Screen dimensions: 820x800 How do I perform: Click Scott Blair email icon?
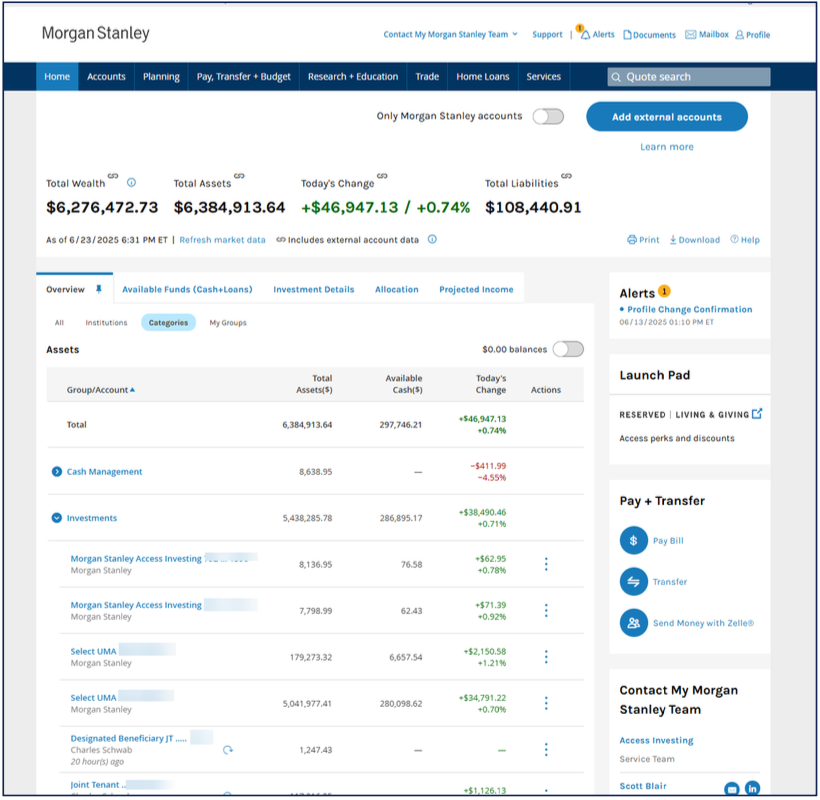(x=732, y=788)
